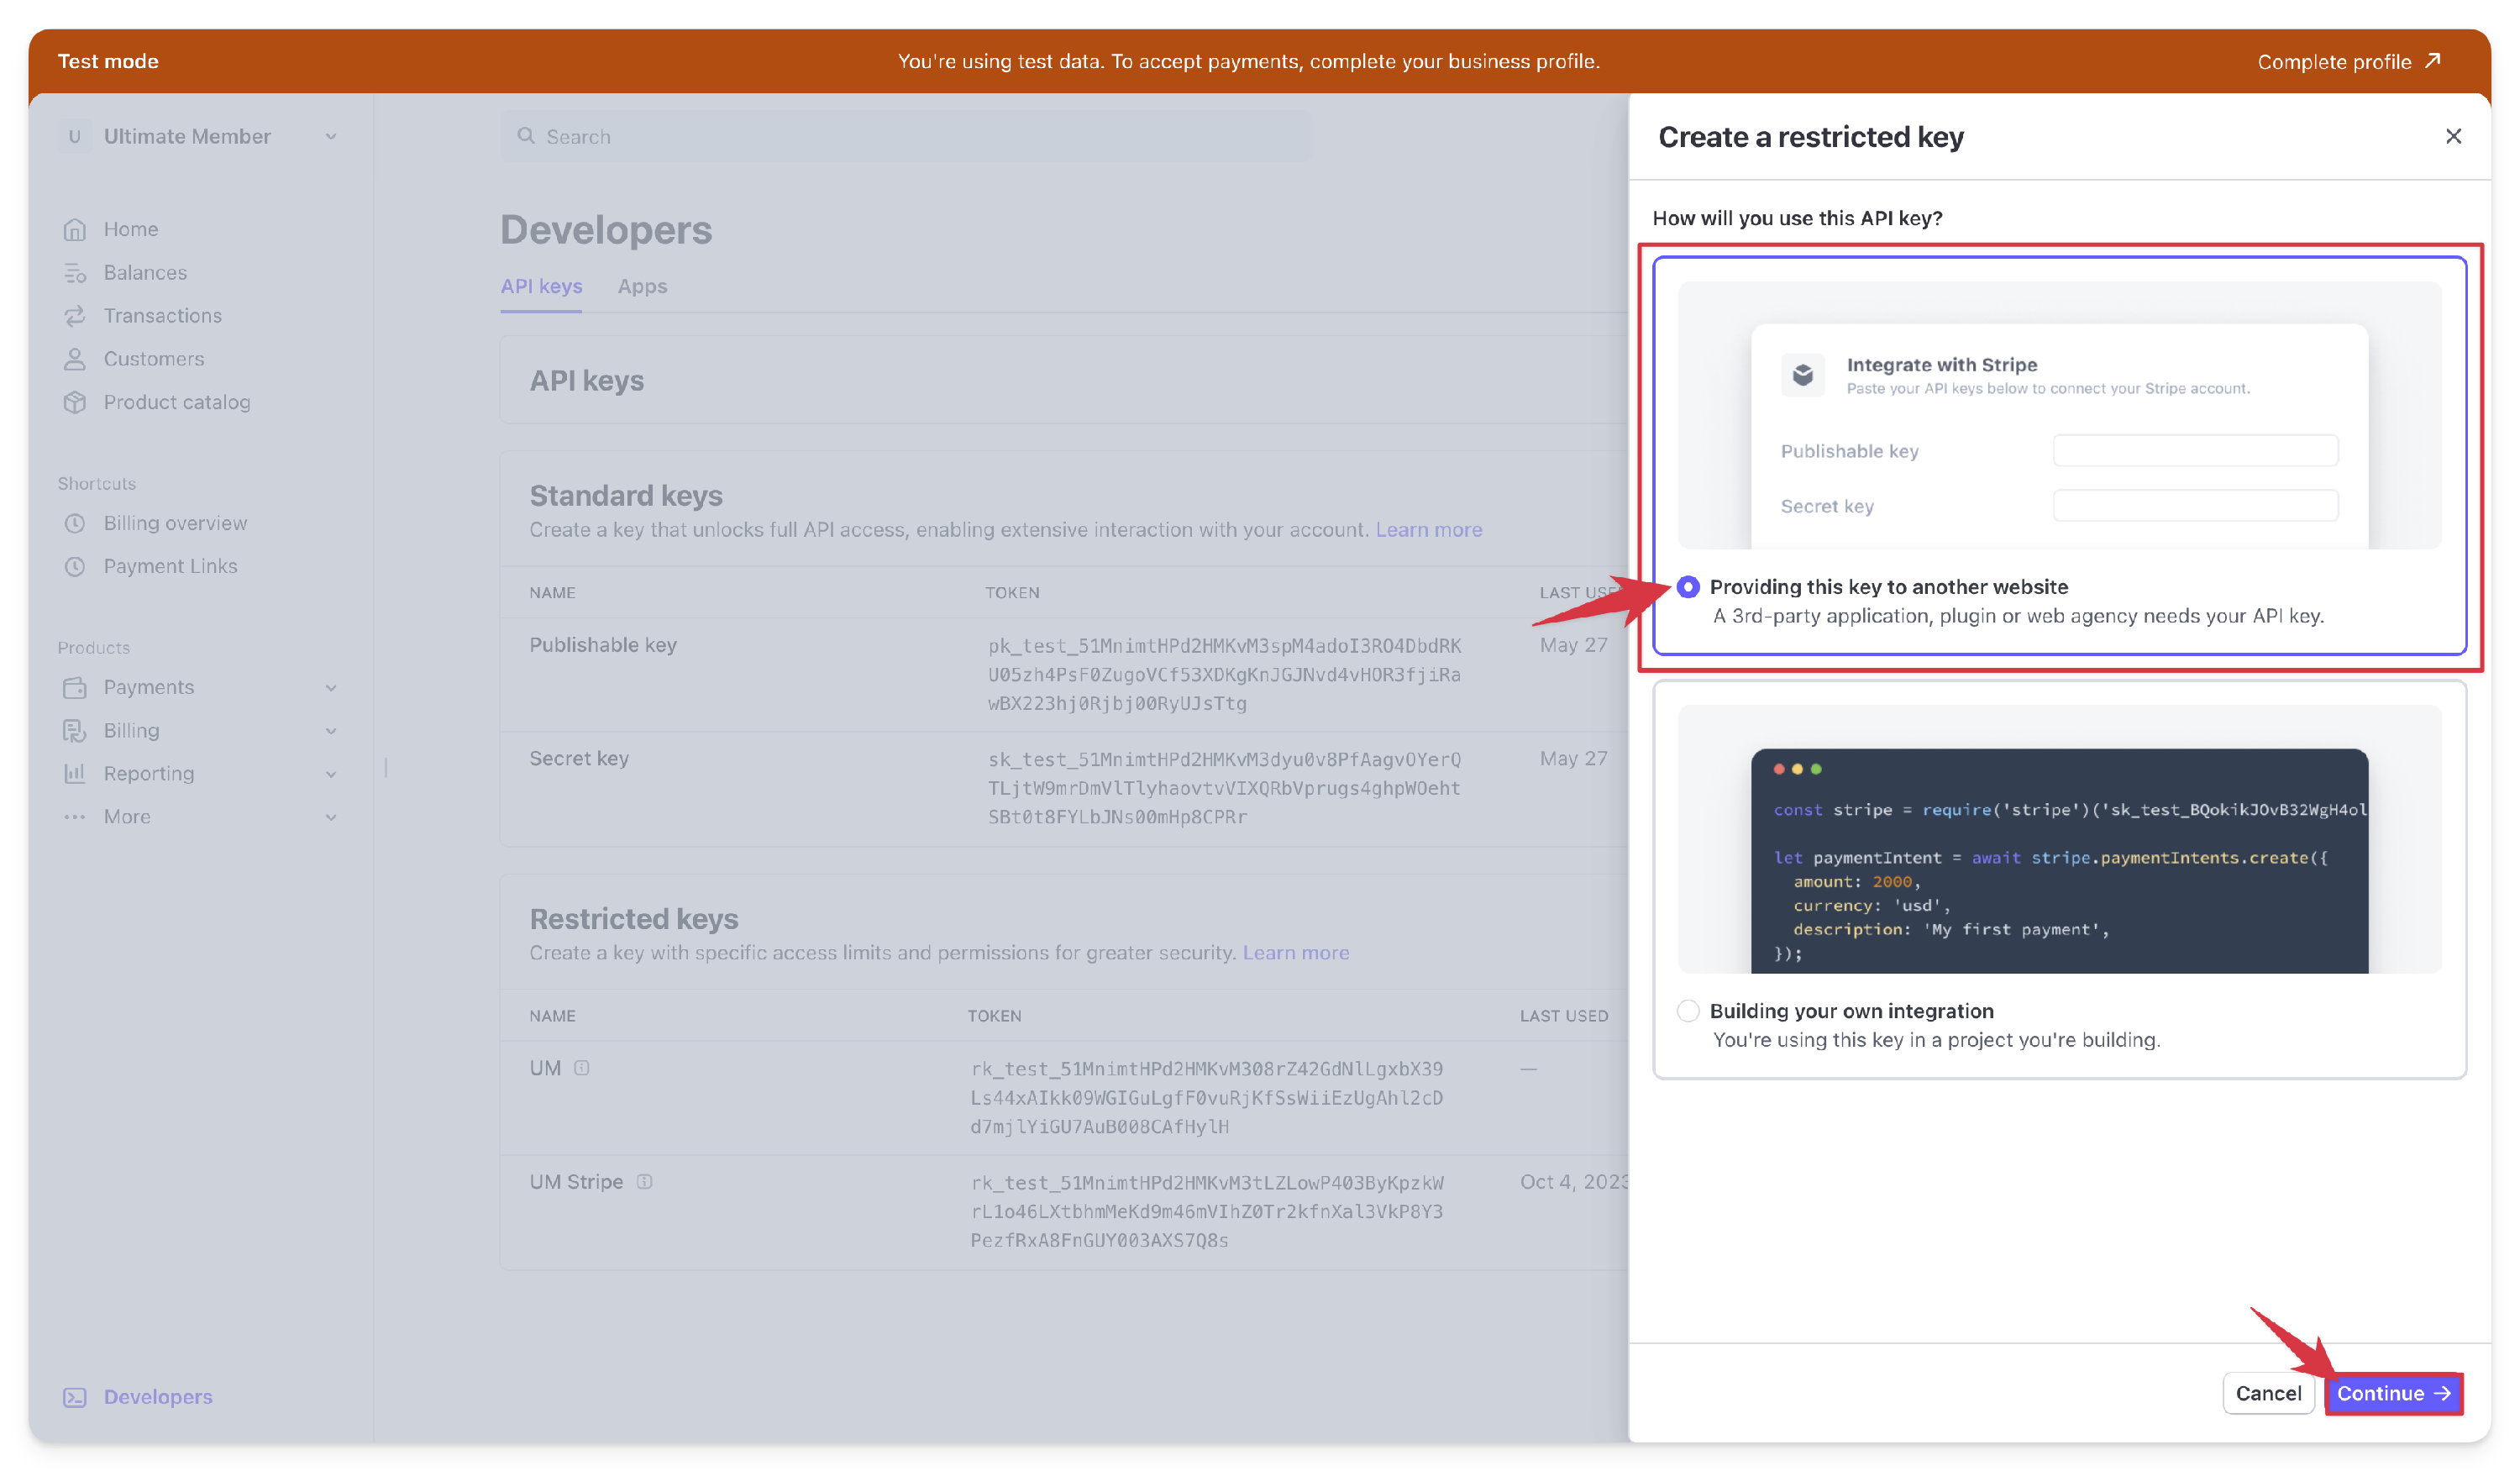Click the Search input field
The width and height of the screenshot is (2520, 1471).
pos(906,136)
